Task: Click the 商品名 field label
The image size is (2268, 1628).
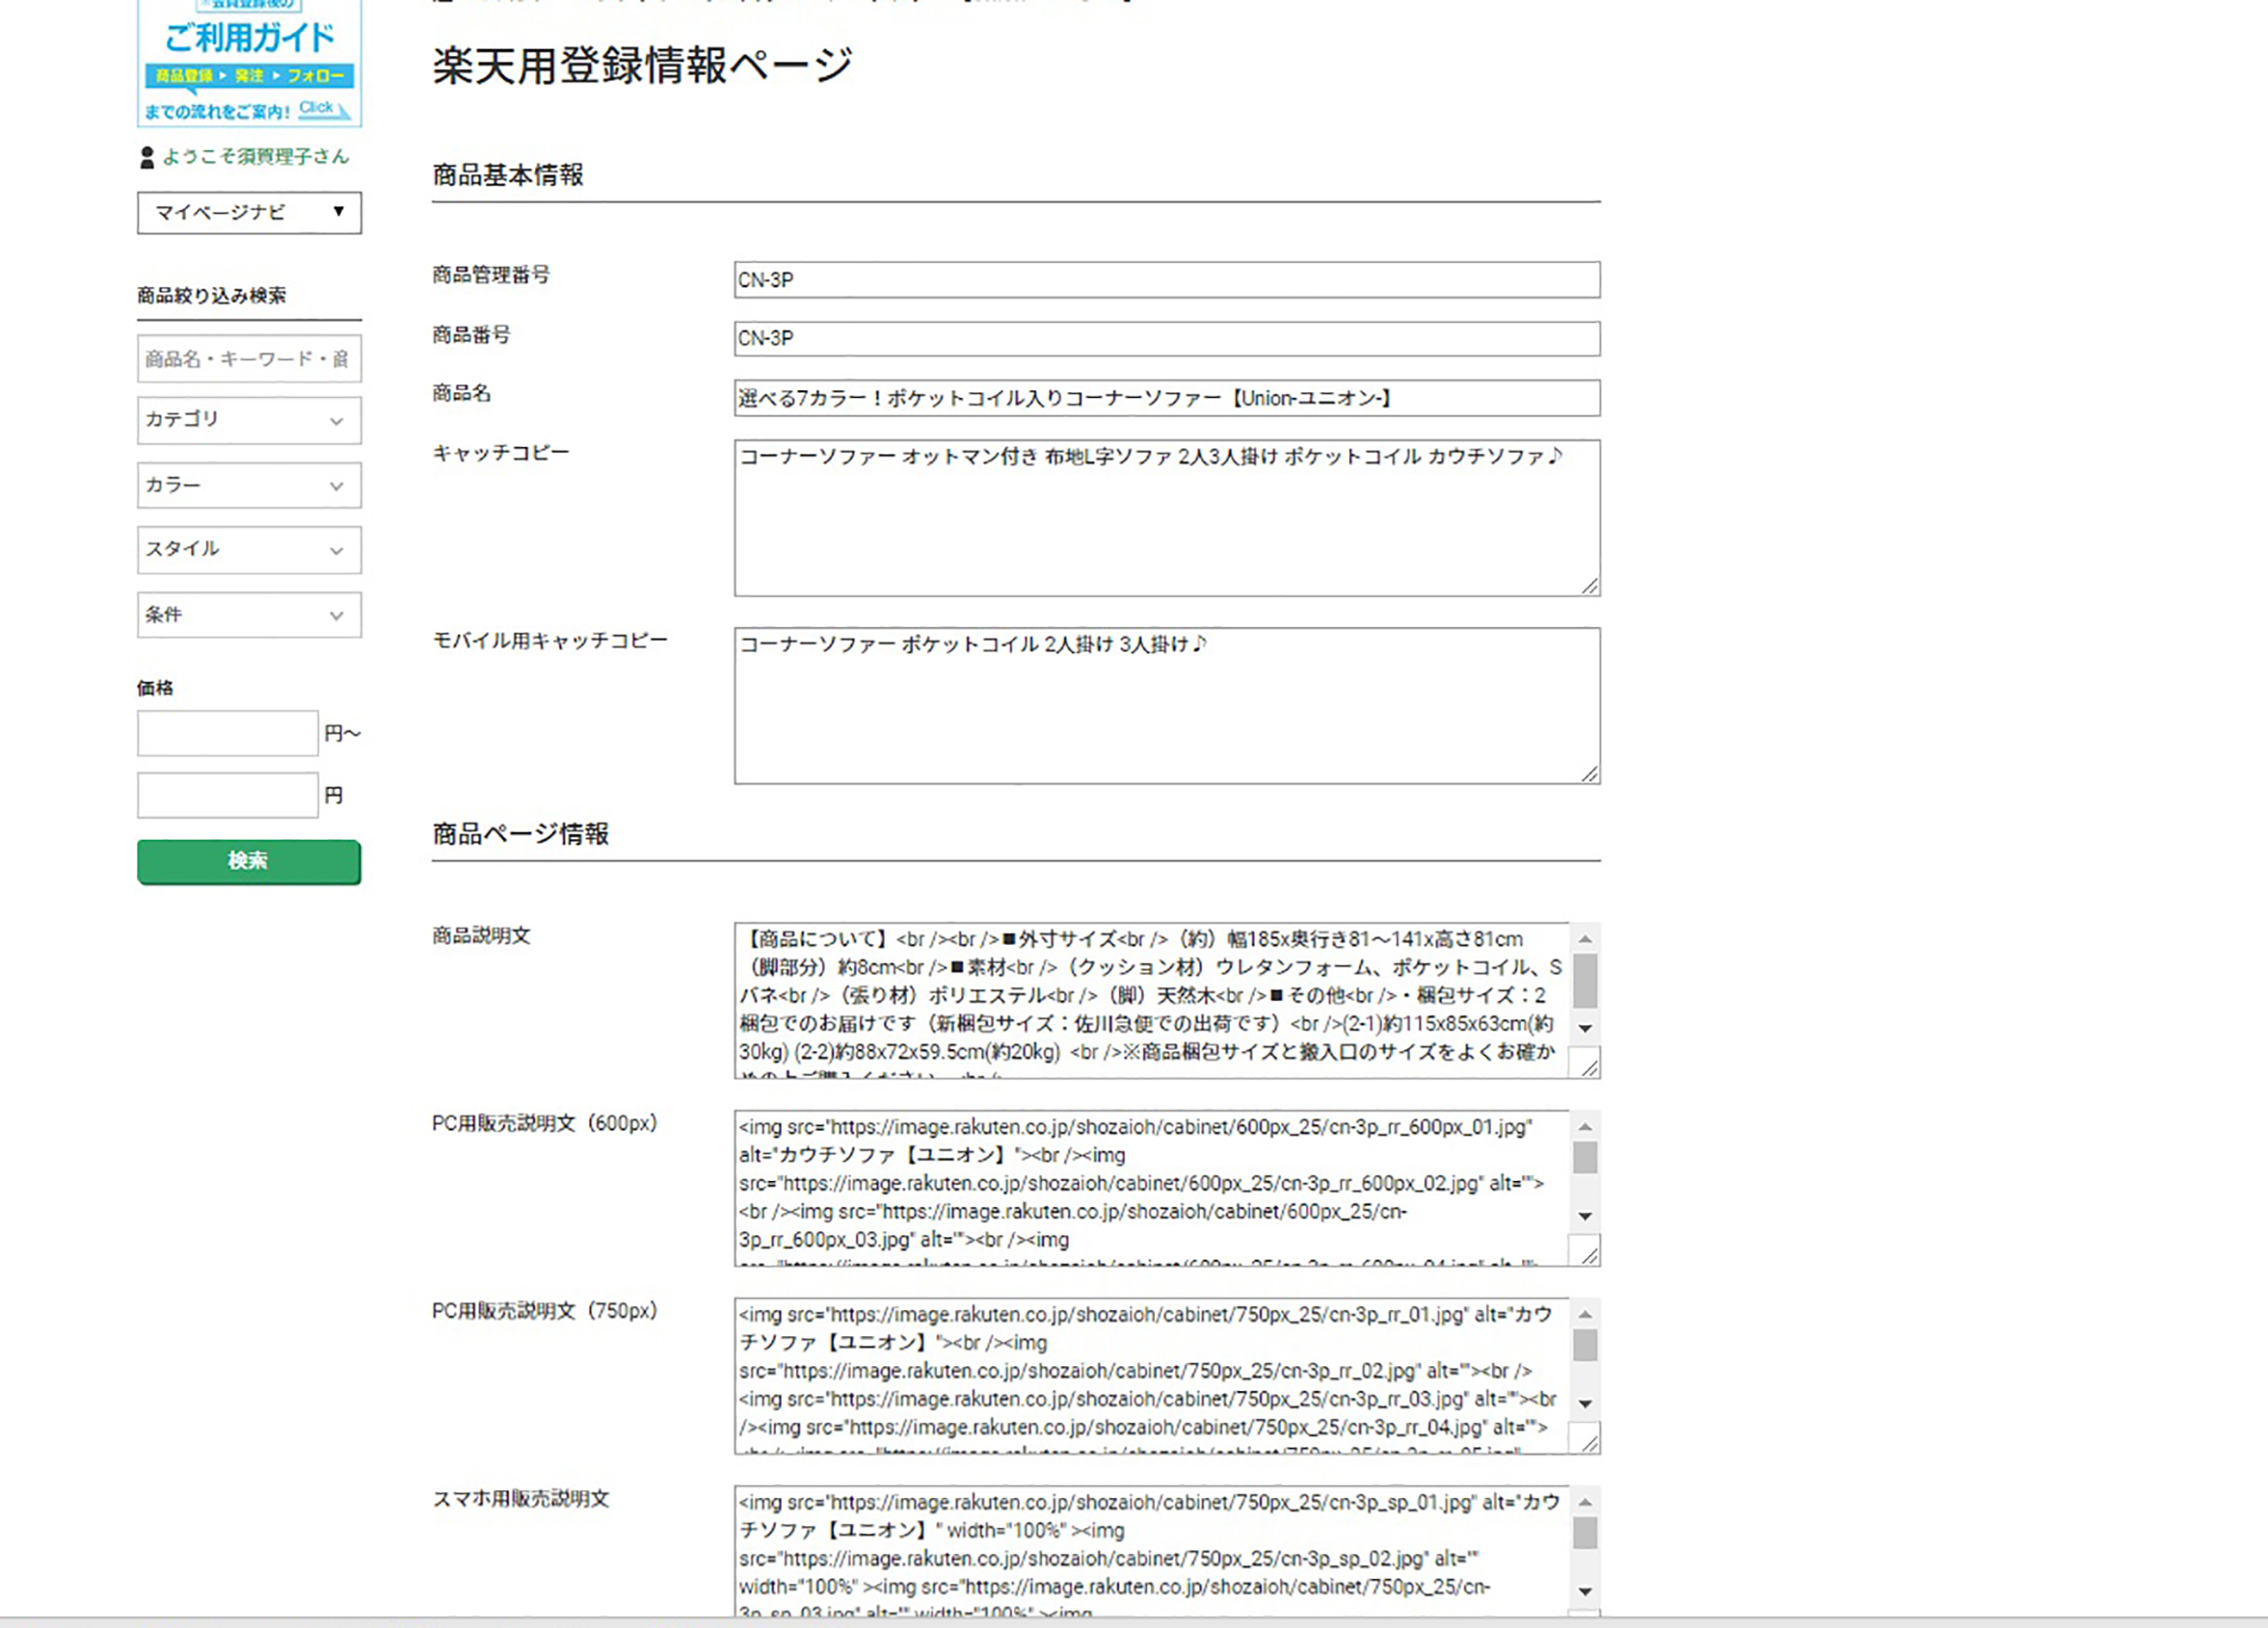Action: point(461,393)
